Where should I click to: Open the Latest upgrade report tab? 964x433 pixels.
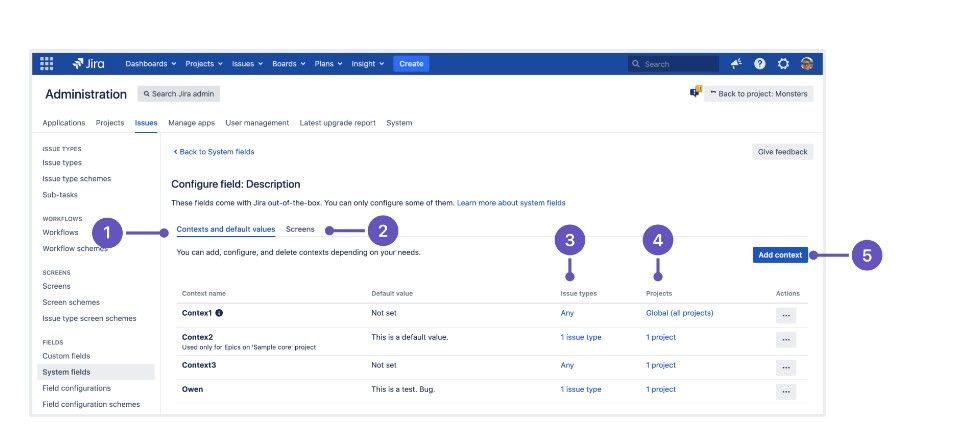[338, 123]
